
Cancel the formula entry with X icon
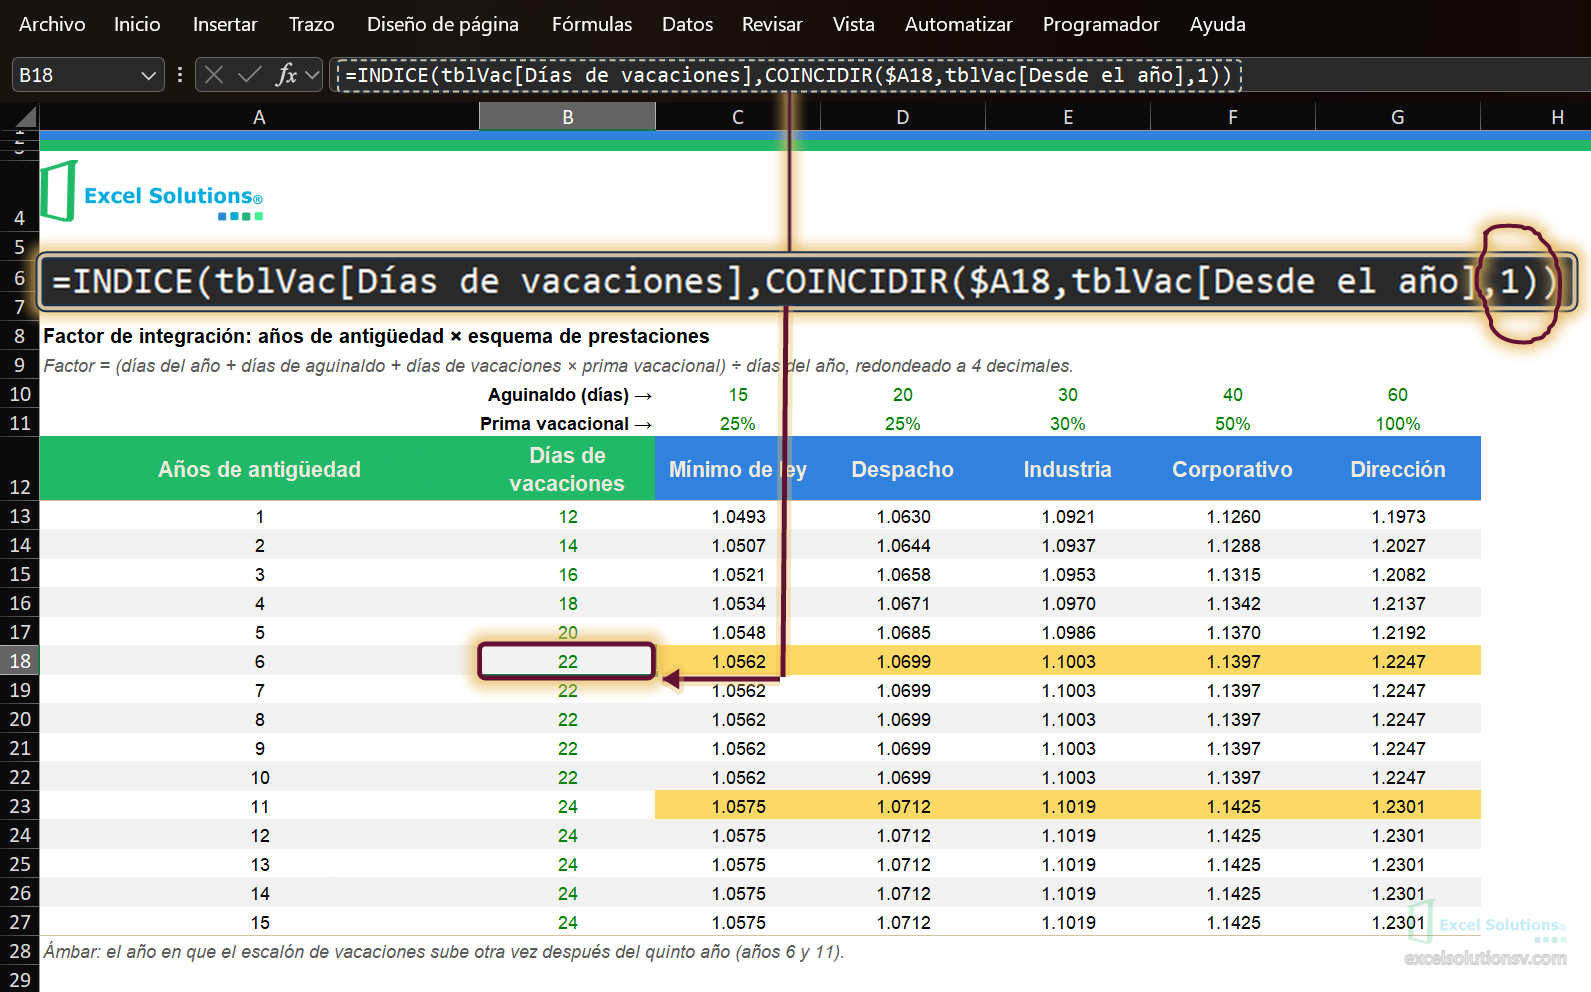[x=214, y=74]
